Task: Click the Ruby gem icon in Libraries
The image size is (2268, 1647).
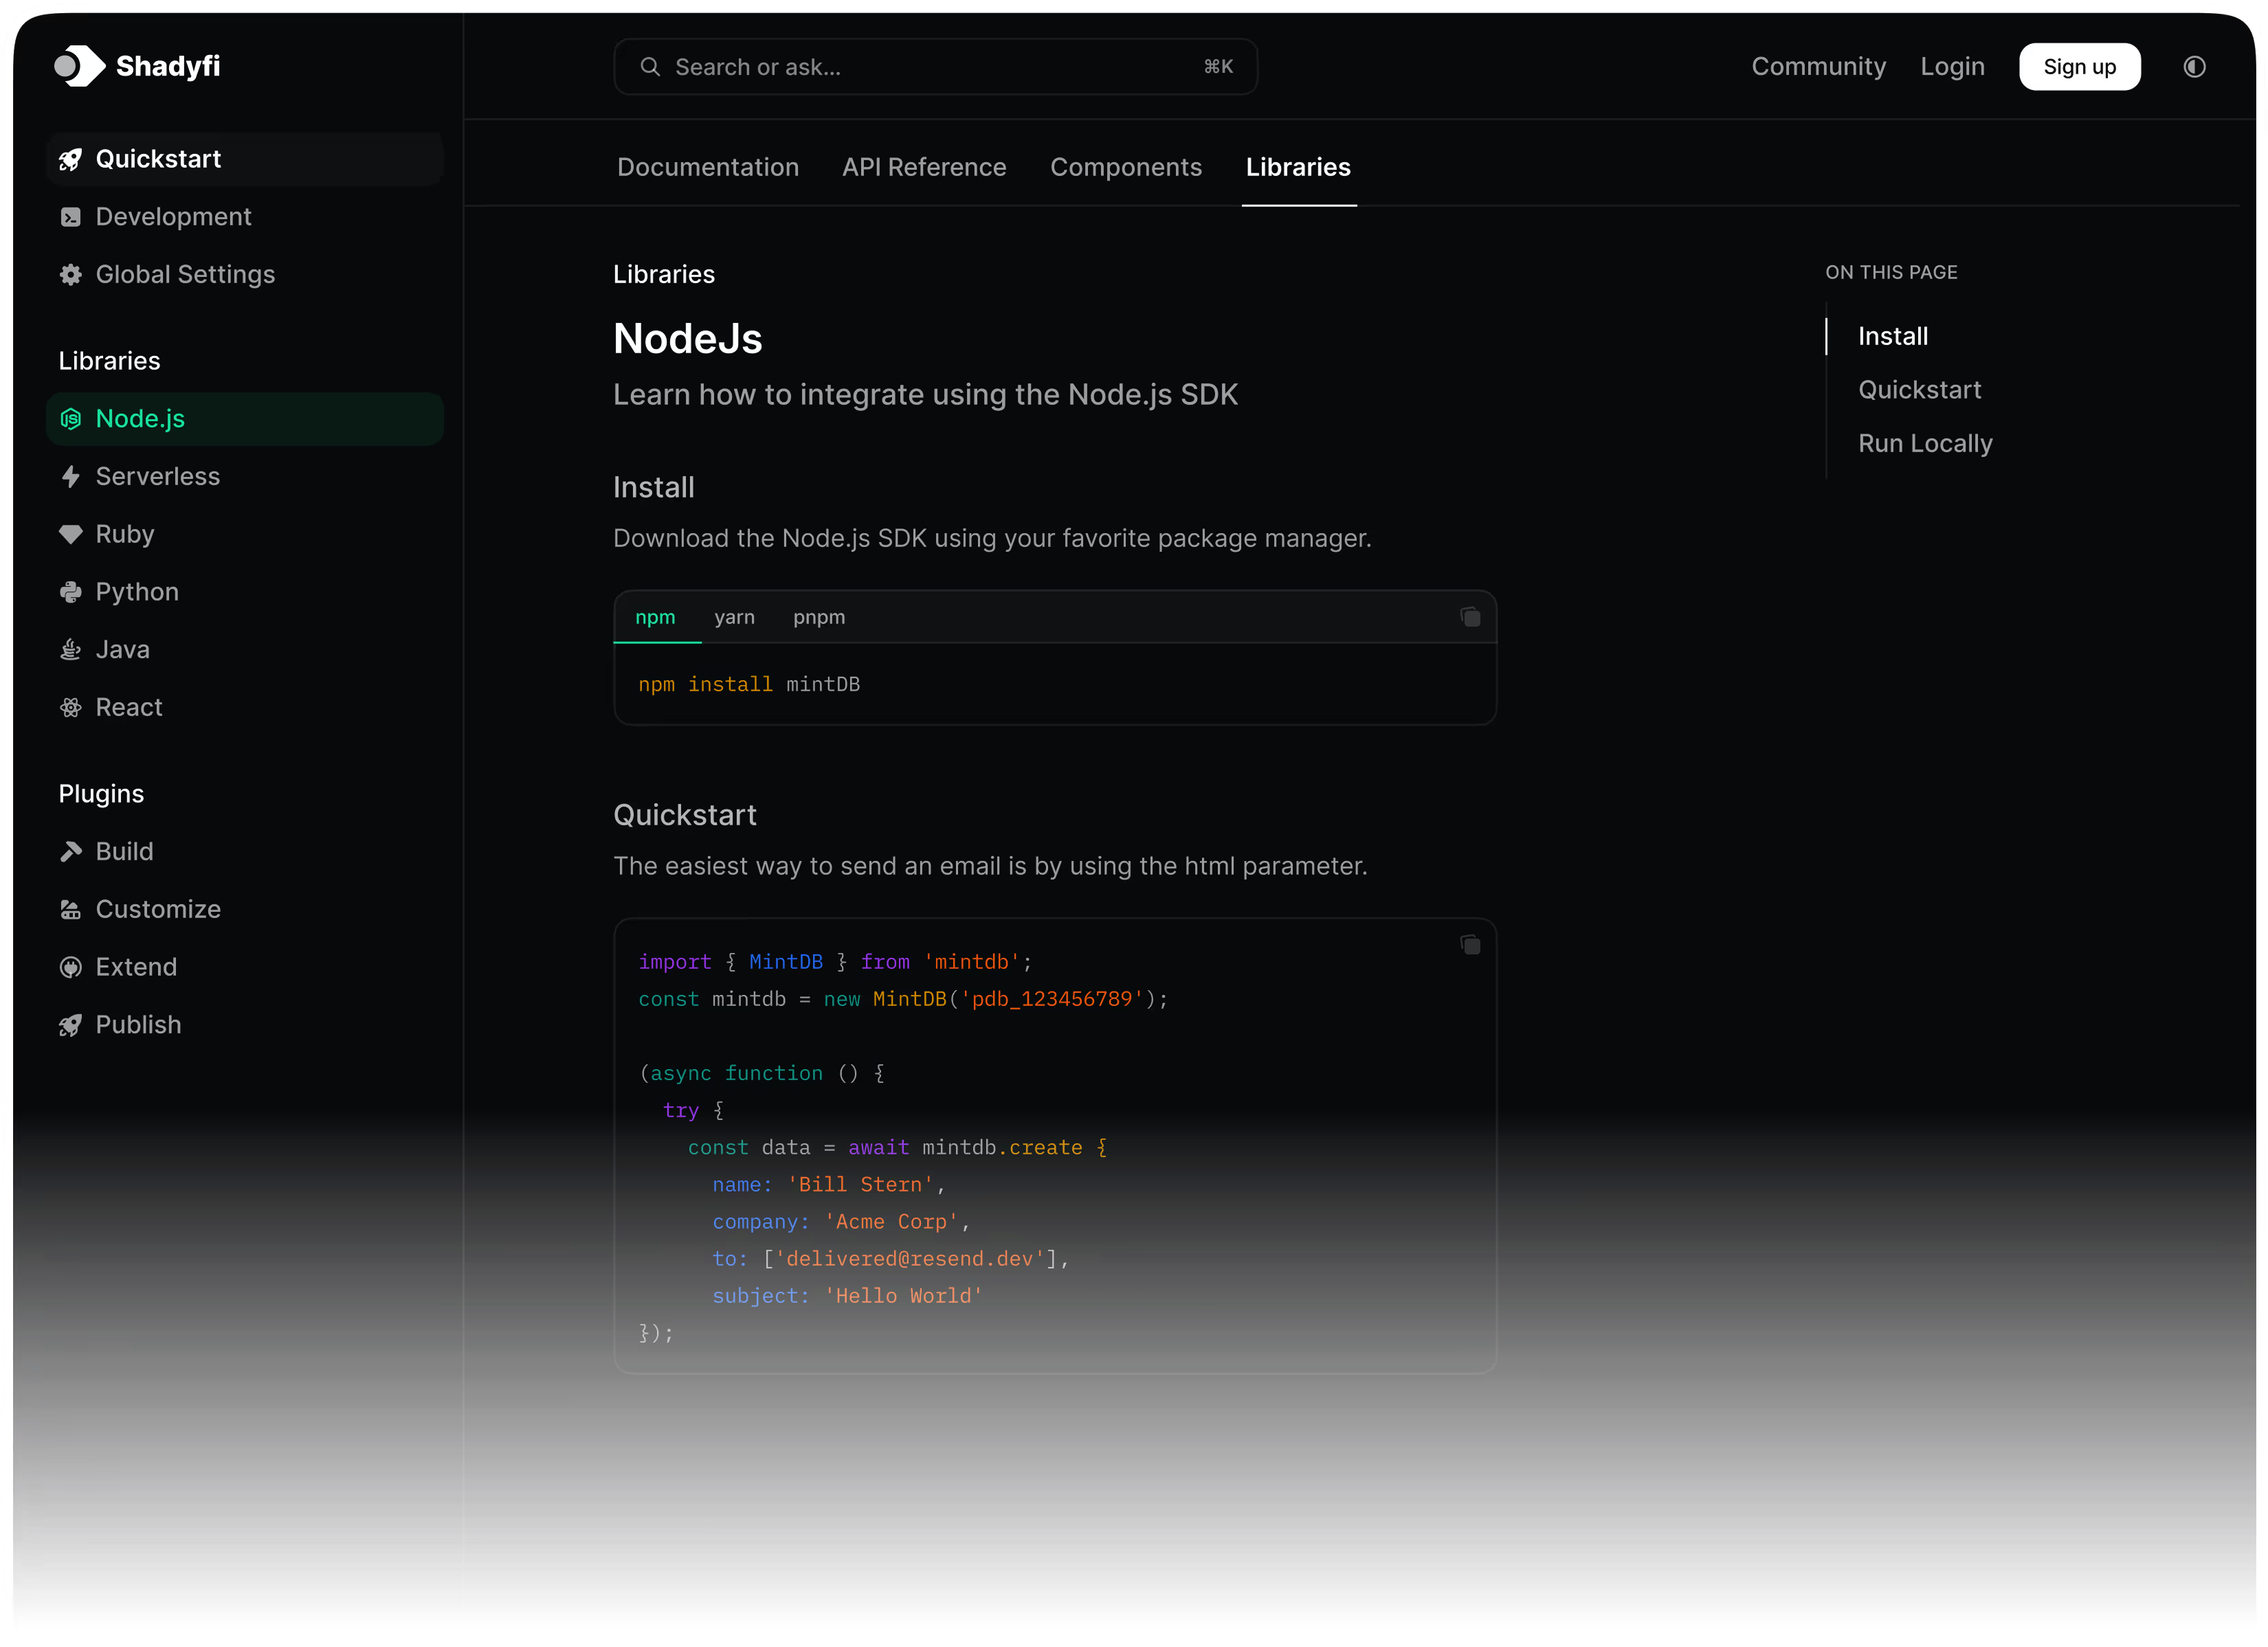Action: pyautogui.click(x=70, y=534)
